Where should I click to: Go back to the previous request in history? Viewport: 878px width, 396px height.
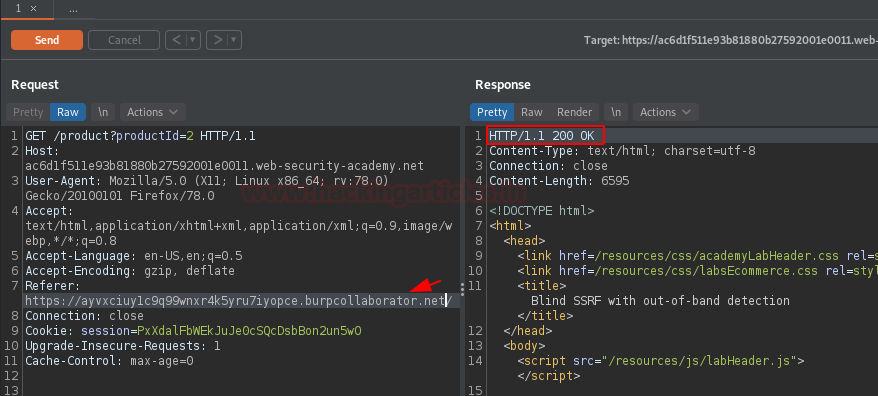coord(176,40)
